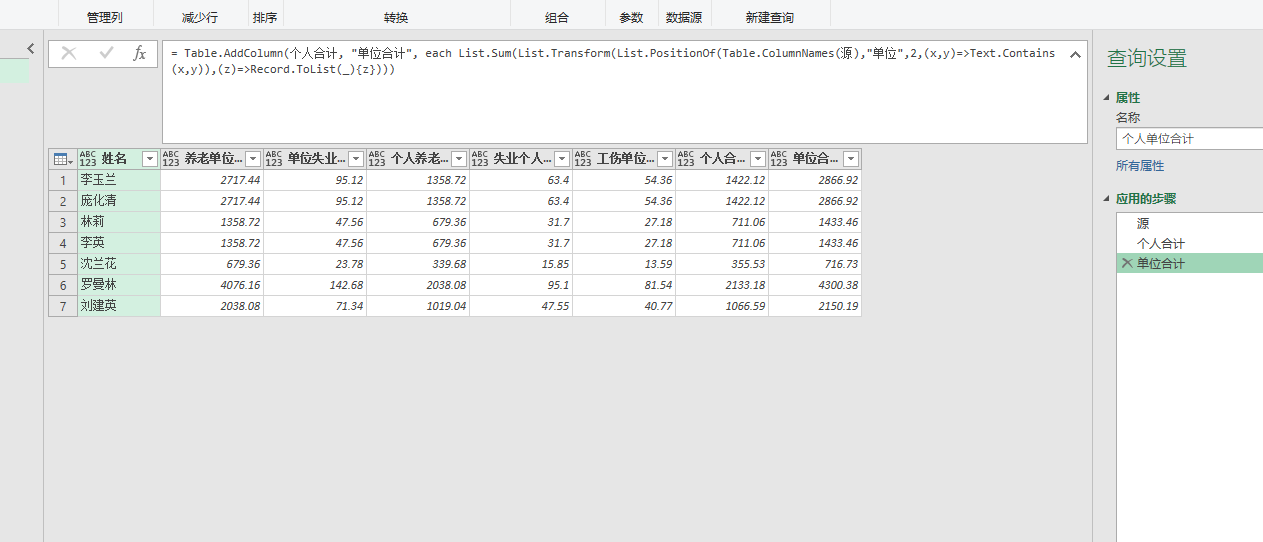
Task: Change data type icon of 个人养老 column
Action: [x=377, y=159]
